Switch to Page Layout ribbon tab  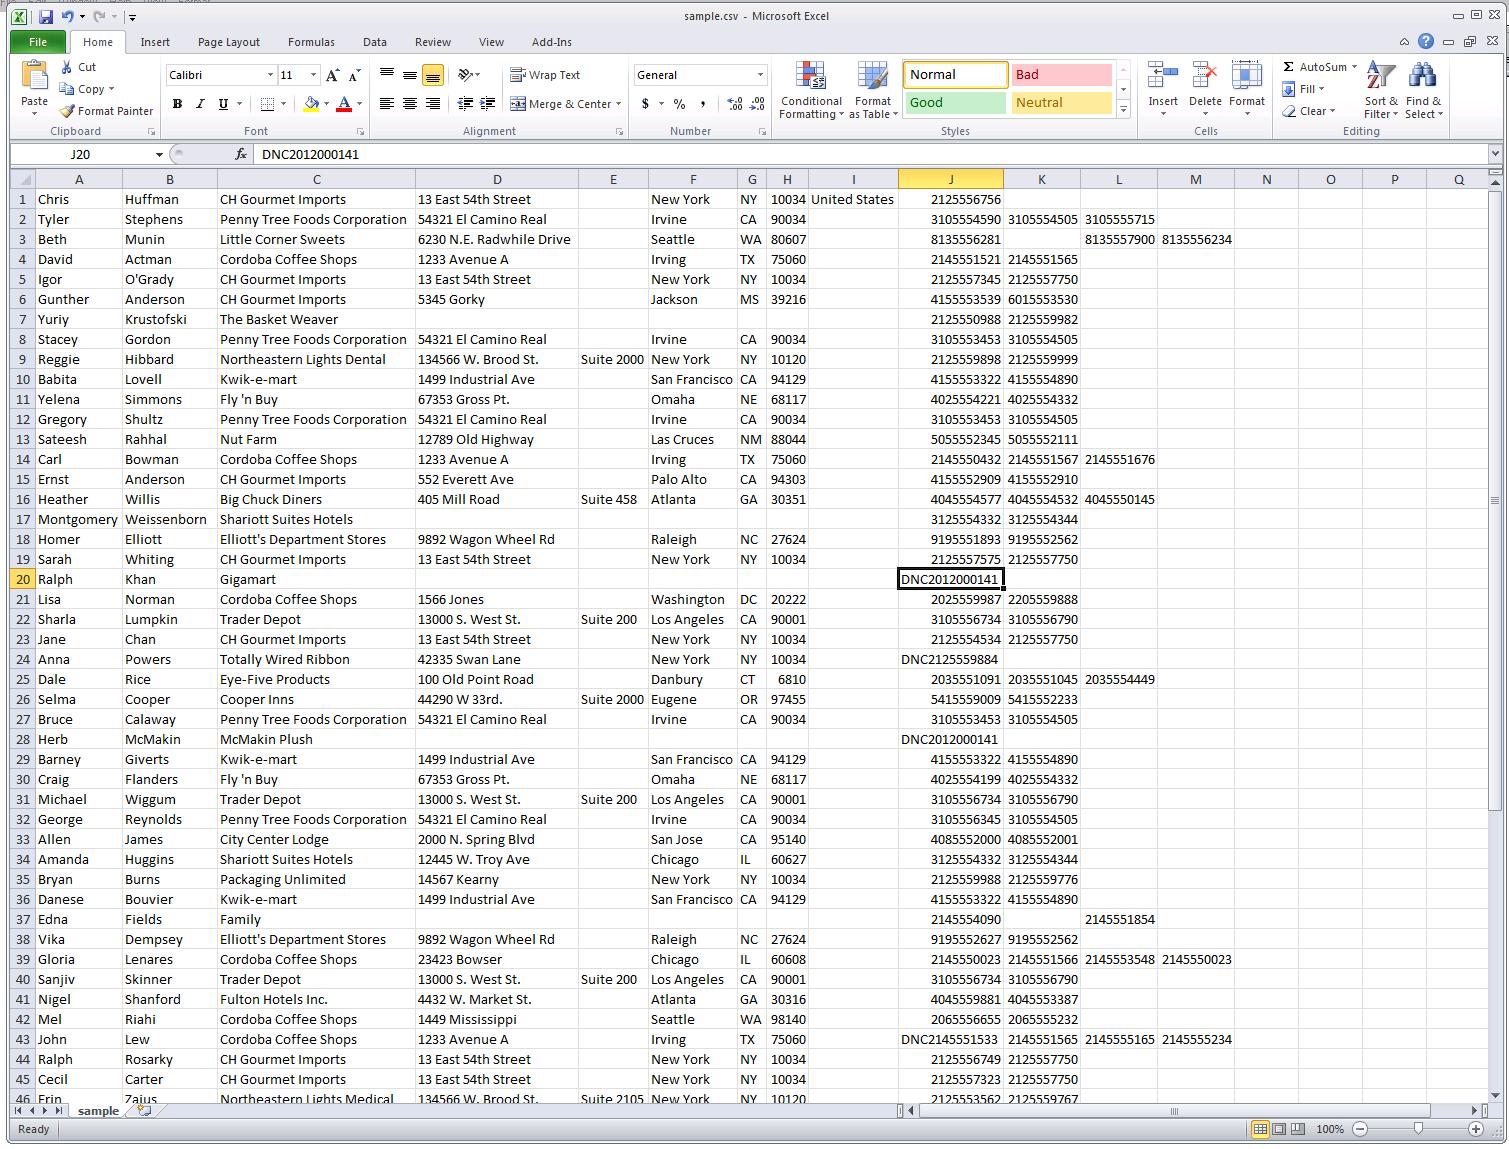coord(229,42)
